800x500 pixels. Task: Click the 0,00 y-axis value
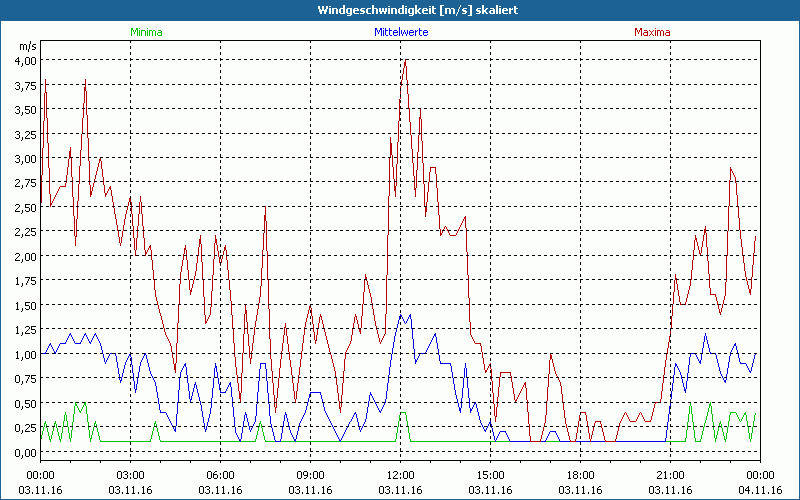point(24,452)
